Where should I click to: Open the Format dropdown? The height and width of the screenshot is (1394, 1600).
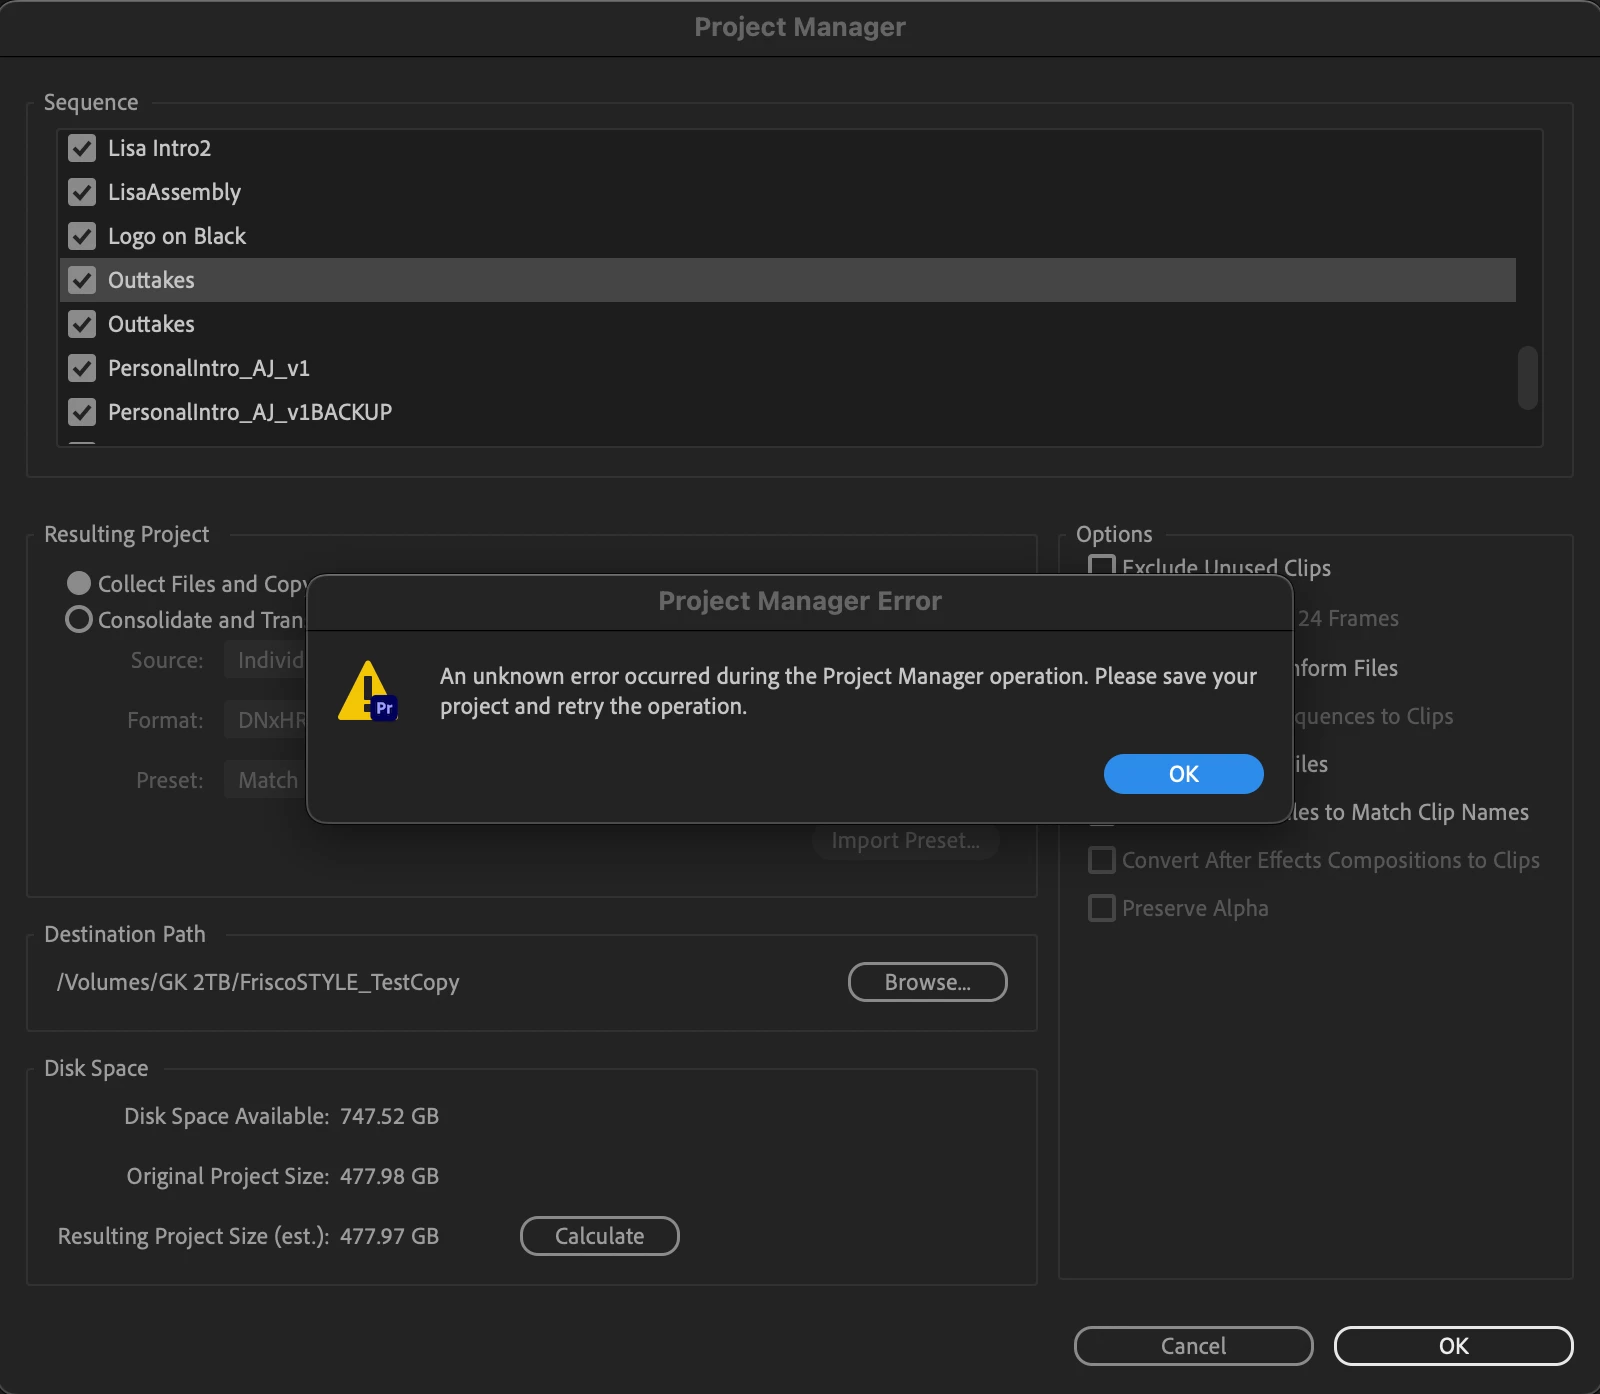click(265, 720)
